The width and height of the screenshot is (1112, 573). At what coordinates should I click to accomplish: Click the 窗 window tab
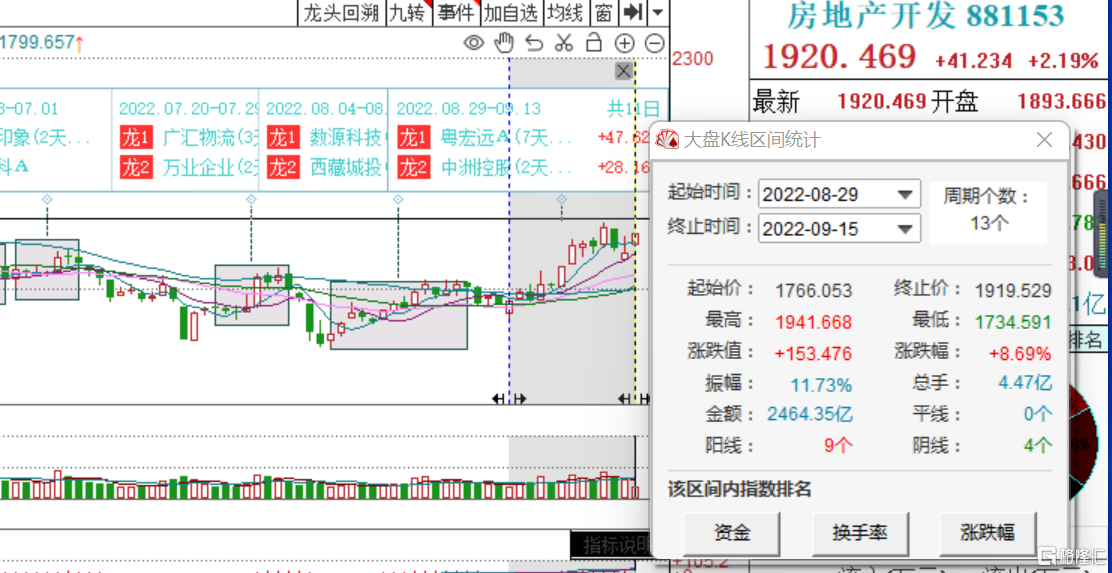coord(604,12)
